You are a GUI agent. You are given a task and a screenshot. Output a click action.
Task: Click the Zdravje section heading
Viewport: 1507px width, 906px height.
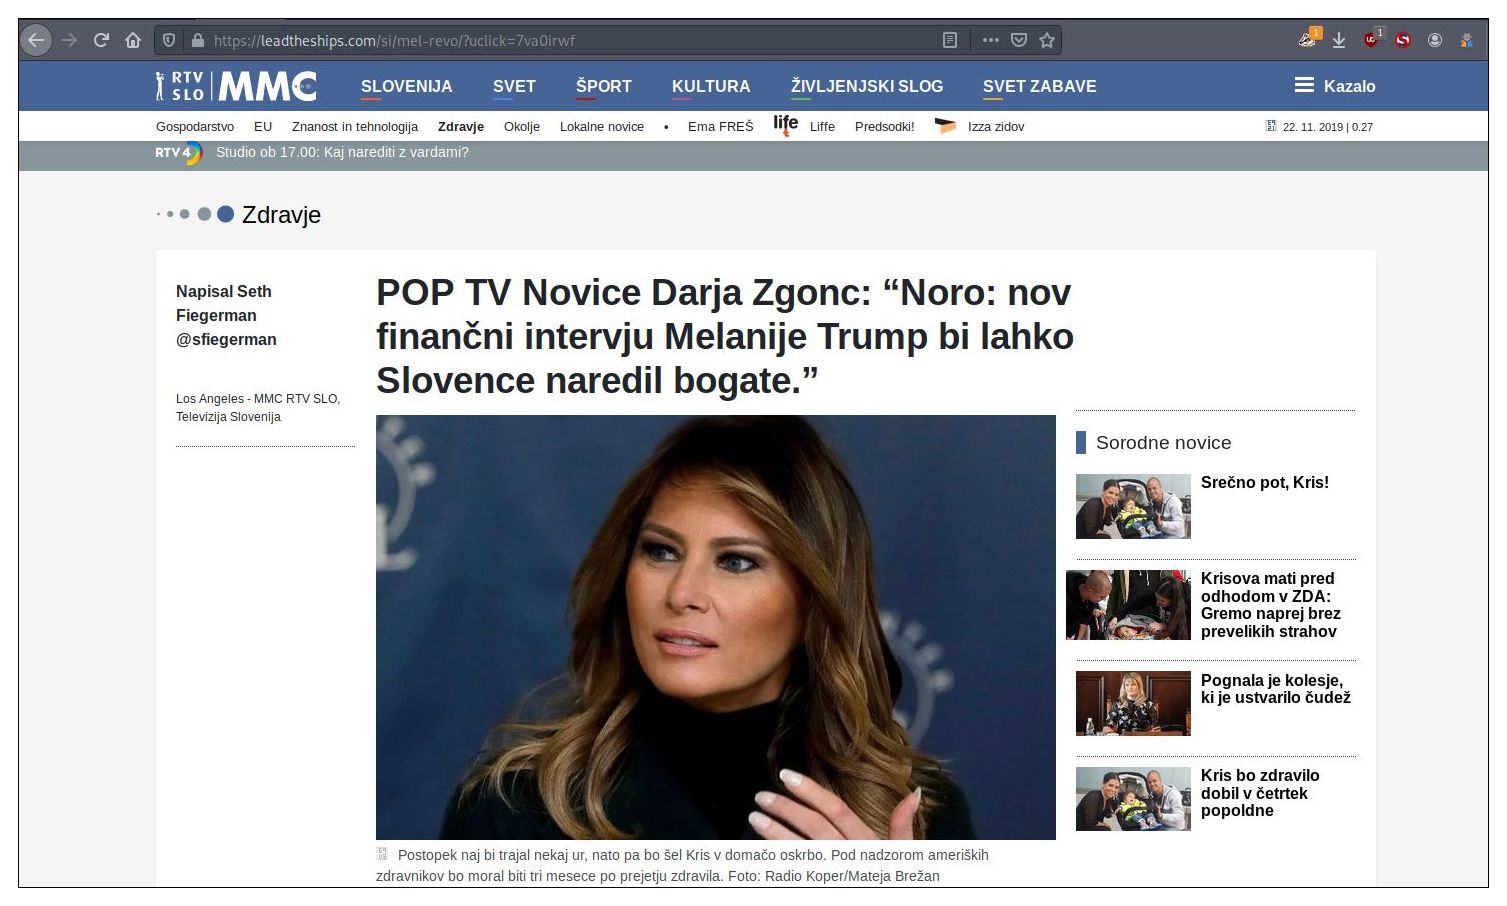pyautogui.click(x=281, y=215)
